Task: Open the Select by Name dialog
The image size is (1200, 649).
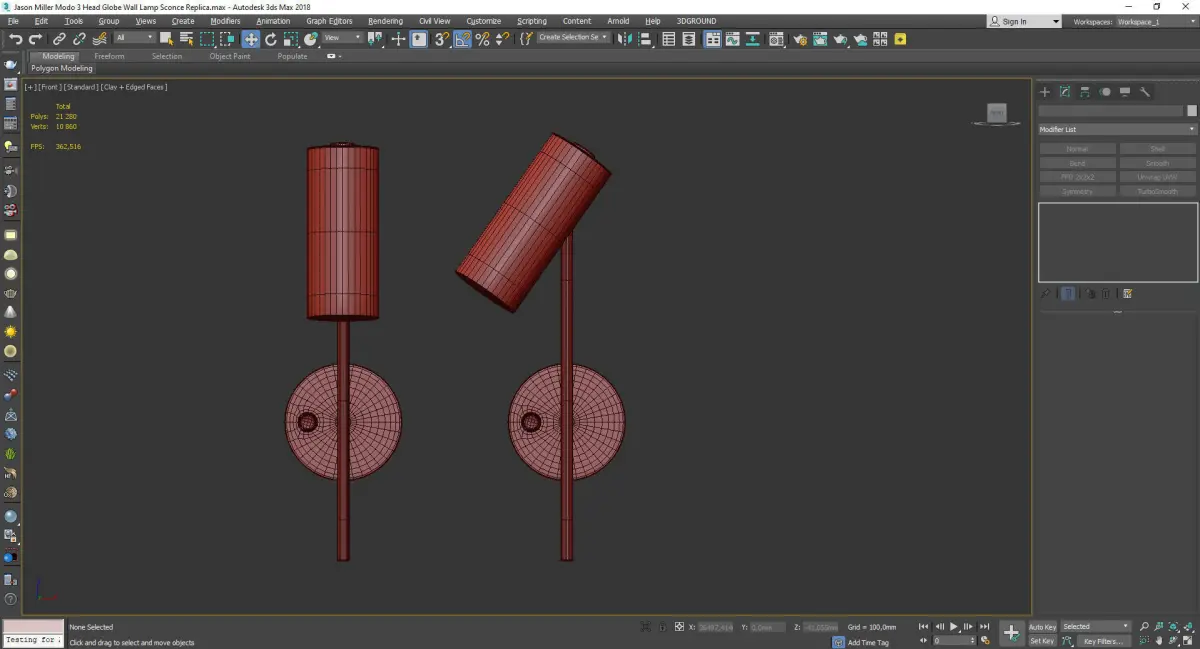Action: coord(186,39)
